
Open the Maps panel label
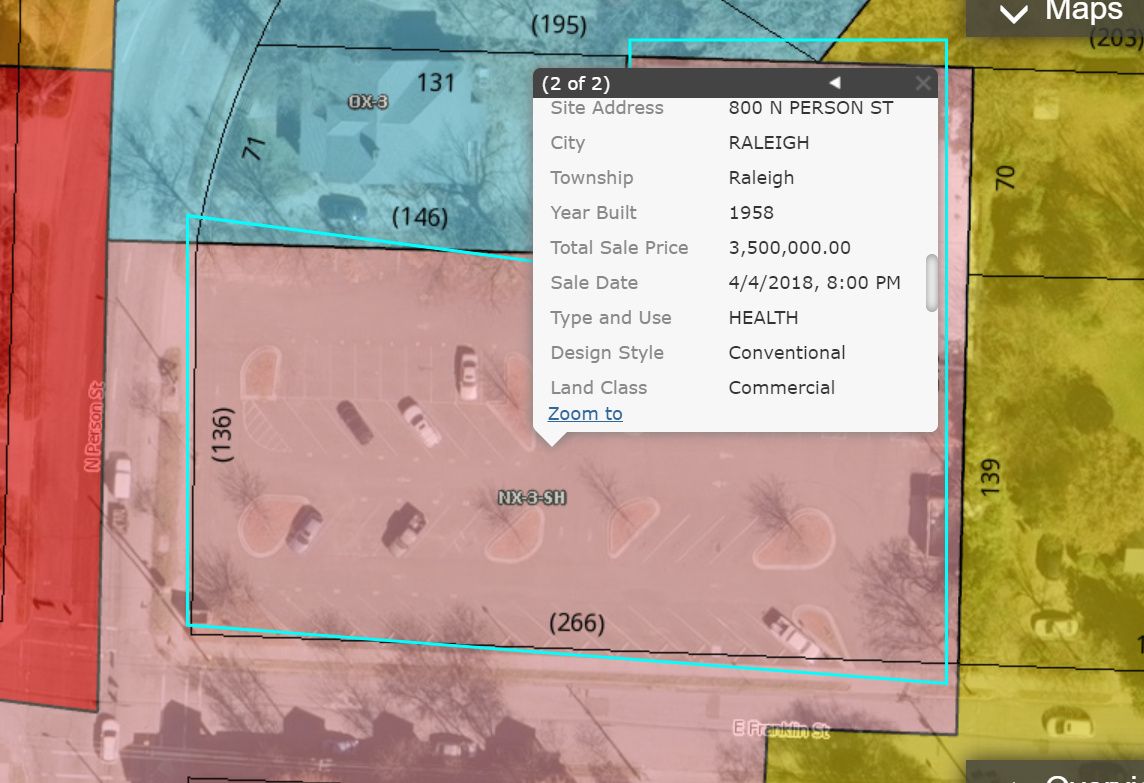(1084, 12)
